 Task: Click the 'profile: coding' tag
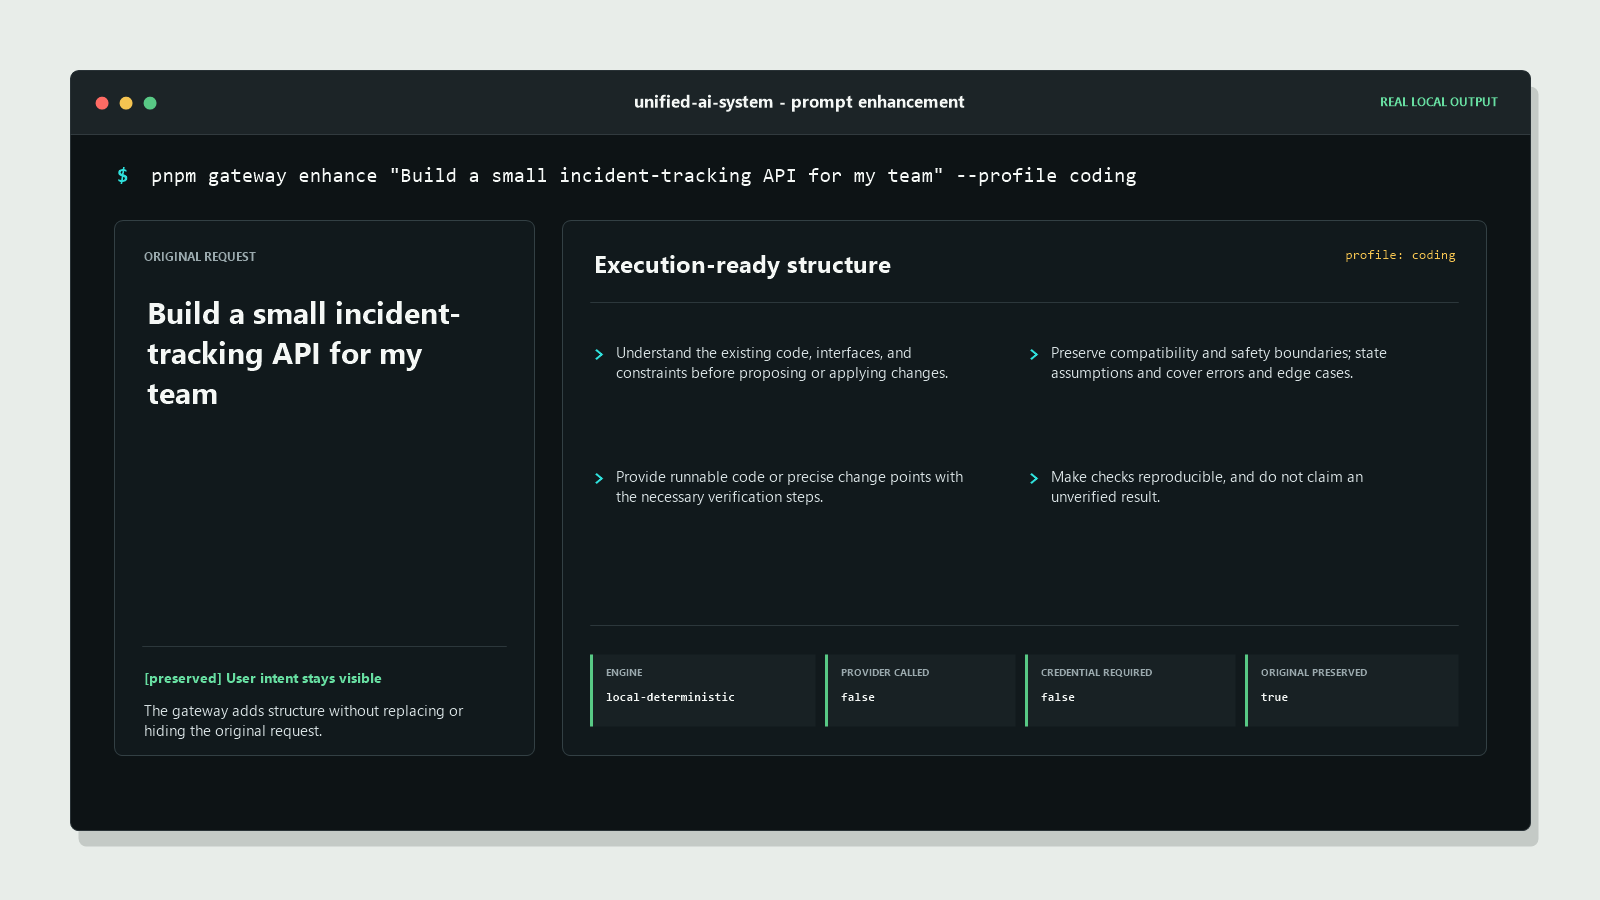1400,255
